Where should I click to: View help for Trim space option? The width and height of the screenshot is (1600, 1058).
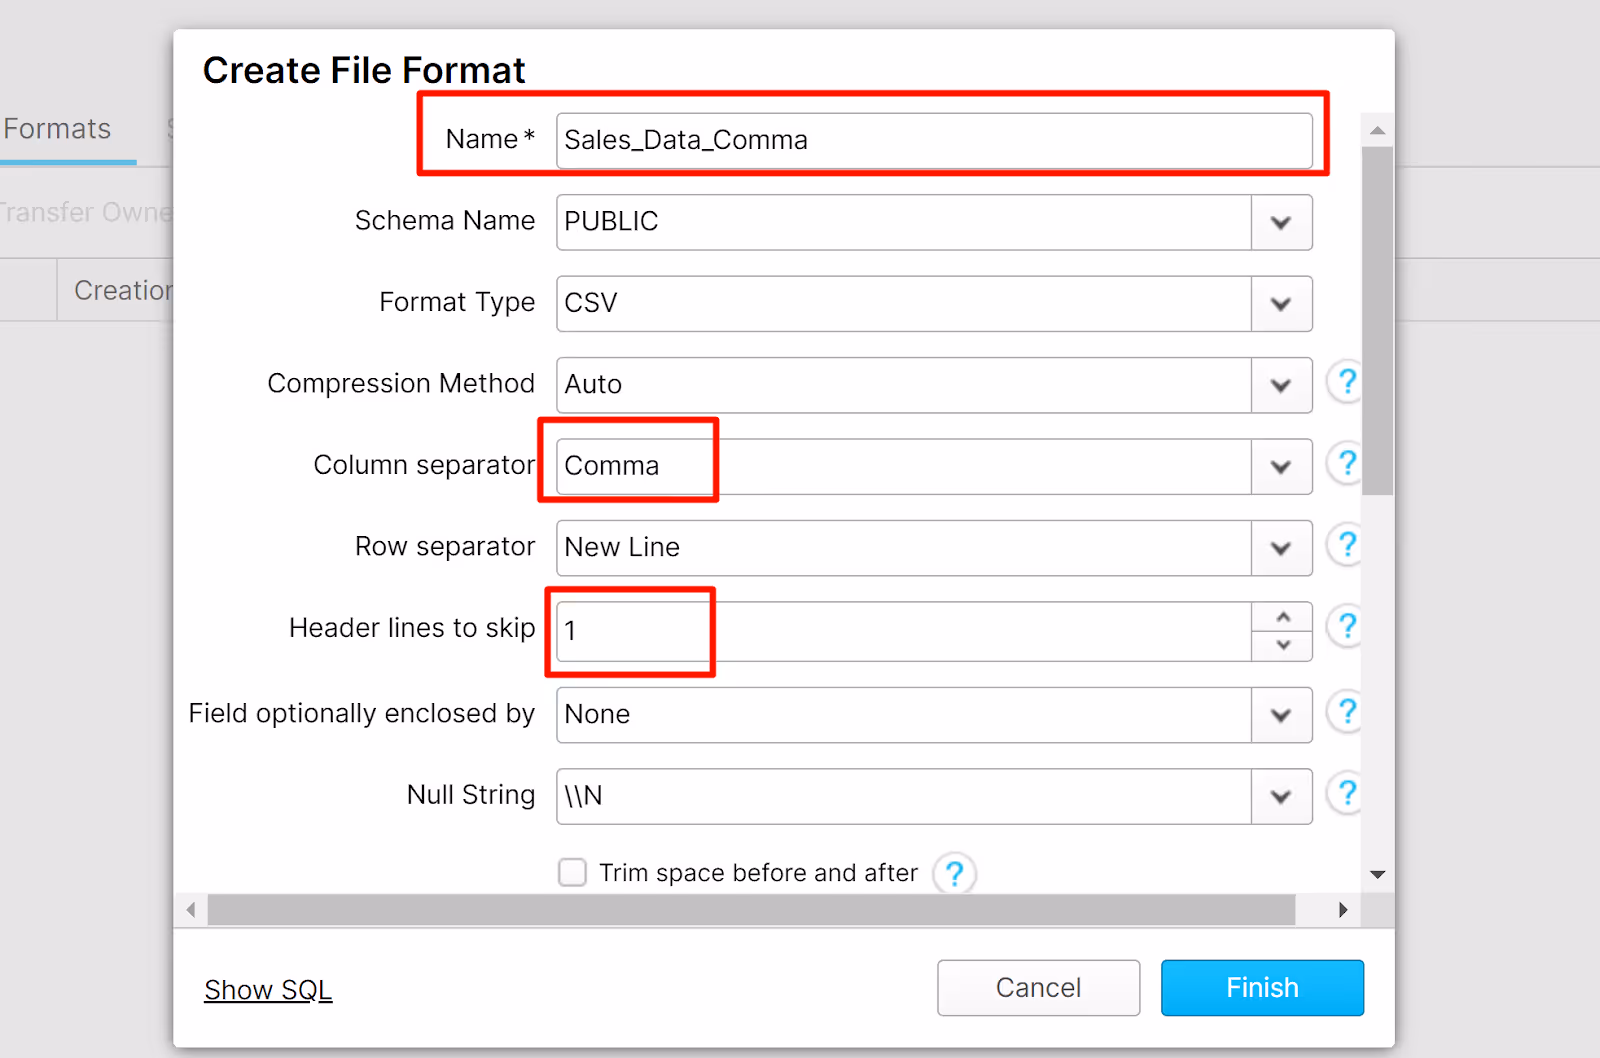pyautogui.click(x=955, y=872)
